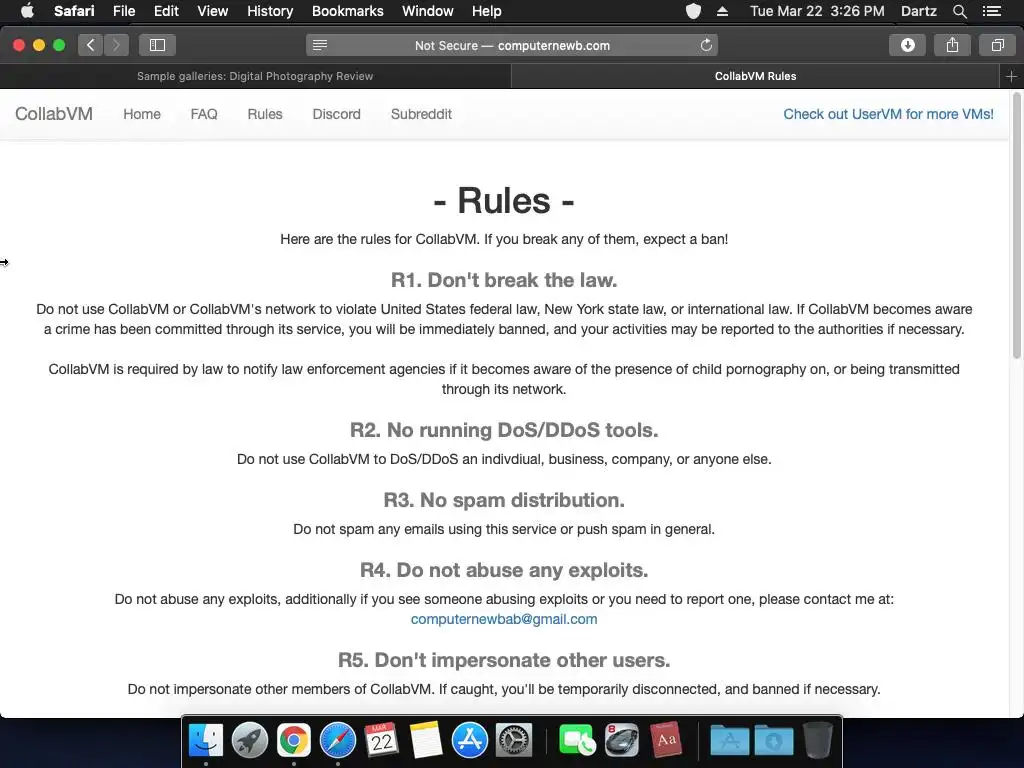
Task: Open the Rules nav link
Action: click(x=264, y=114)
